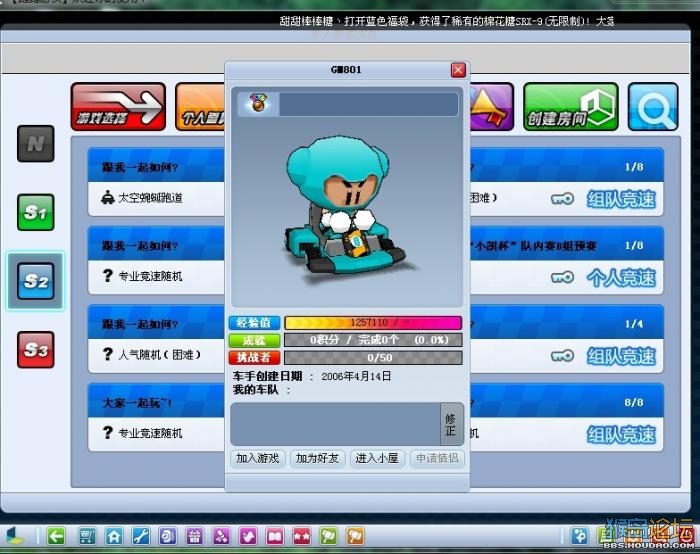Click the purple disc icon in toolbar
This screenshot has width=700, height=554.
point(168,536)
